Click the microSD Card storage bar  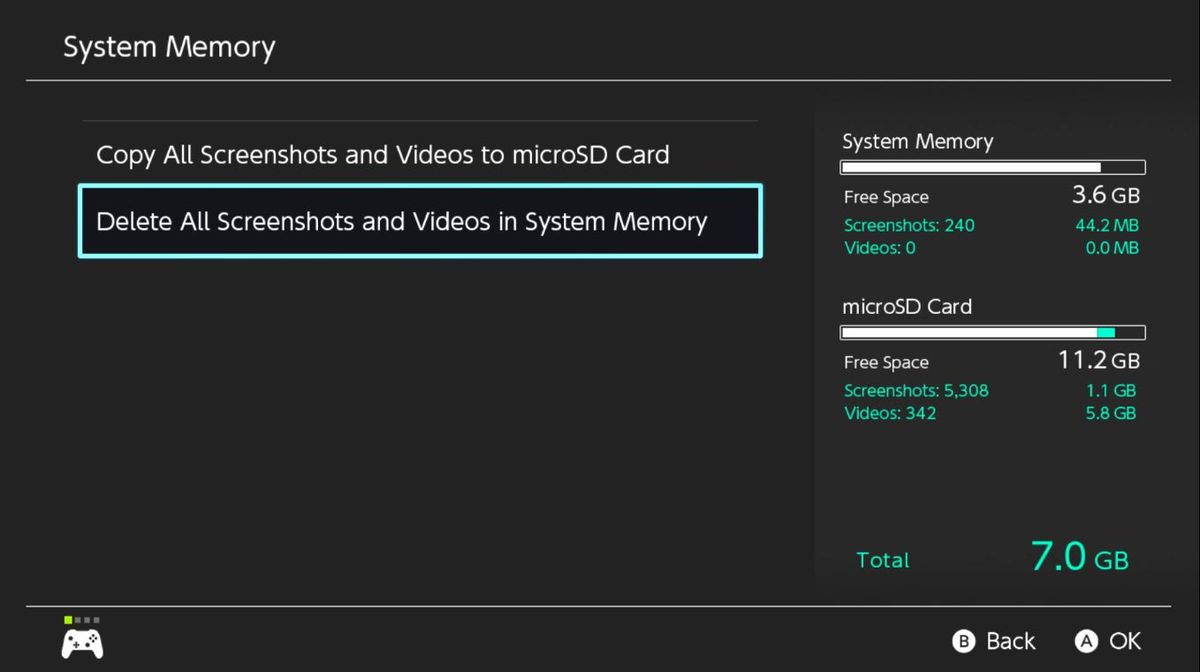click(x=991, y=331)
